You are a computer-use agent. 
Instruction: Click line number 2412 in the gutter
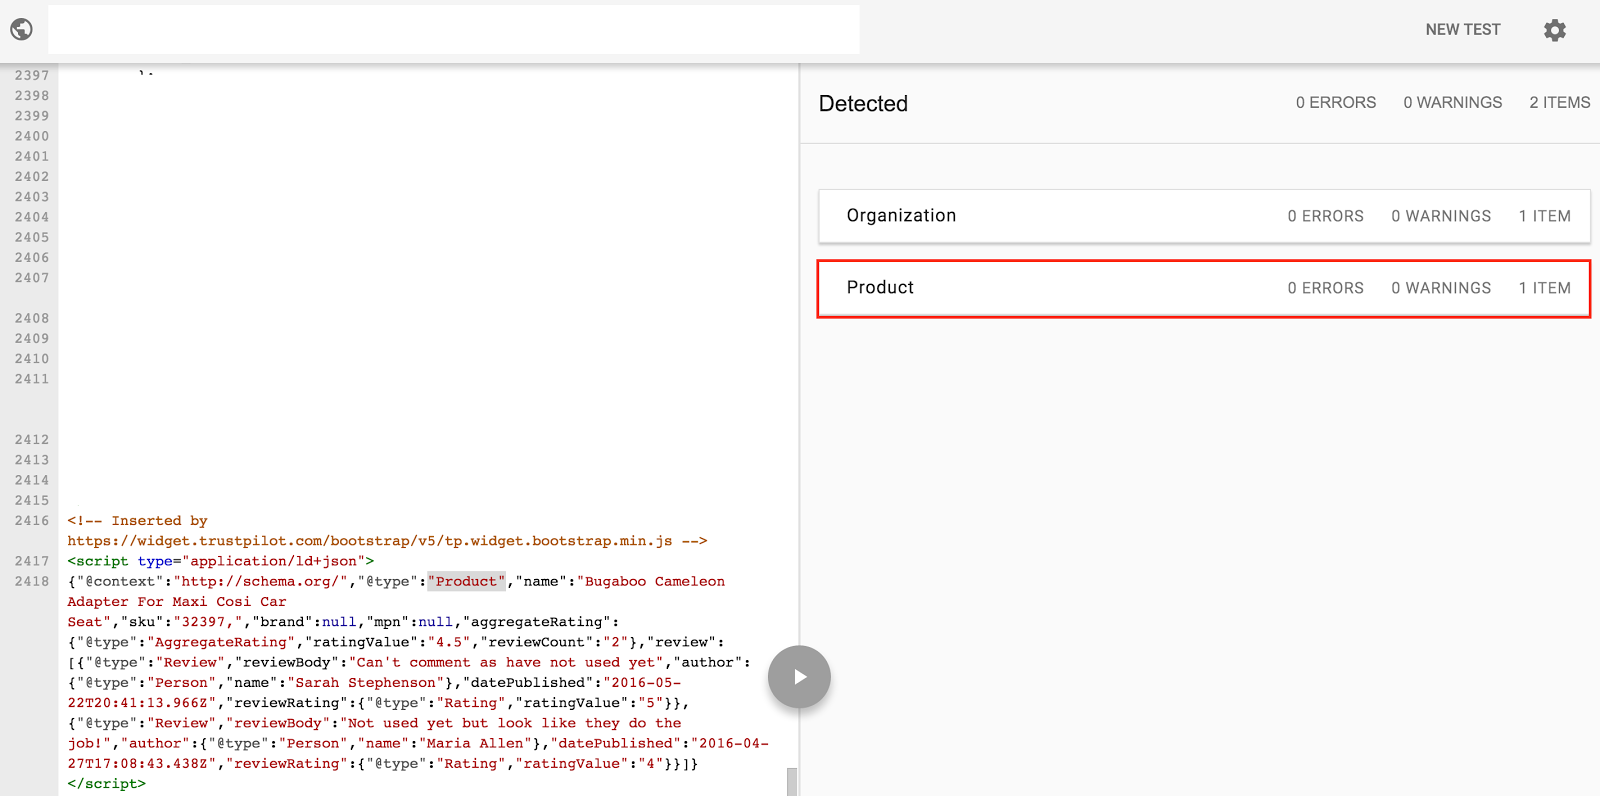[32, 440]
